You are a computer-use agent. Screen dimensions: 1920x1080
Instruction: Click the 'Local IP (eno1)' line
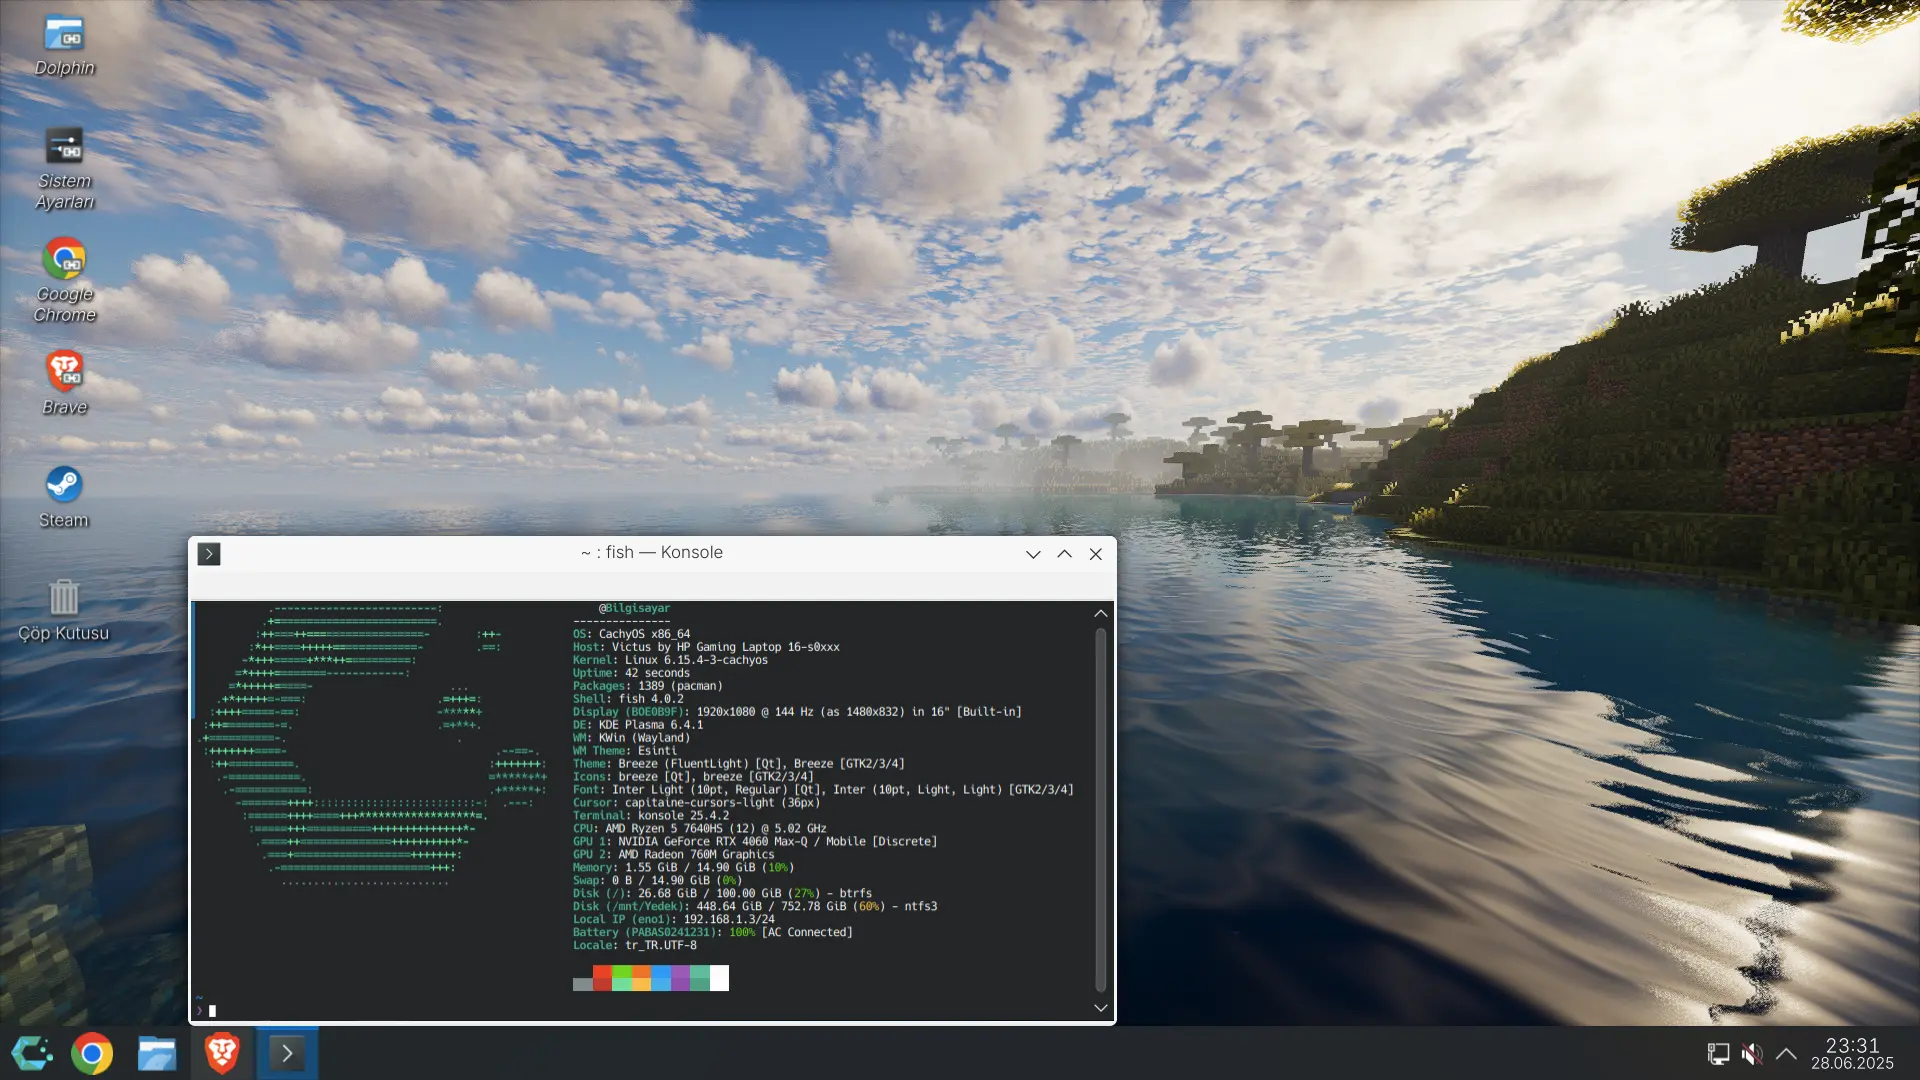(x=674, y=920)
